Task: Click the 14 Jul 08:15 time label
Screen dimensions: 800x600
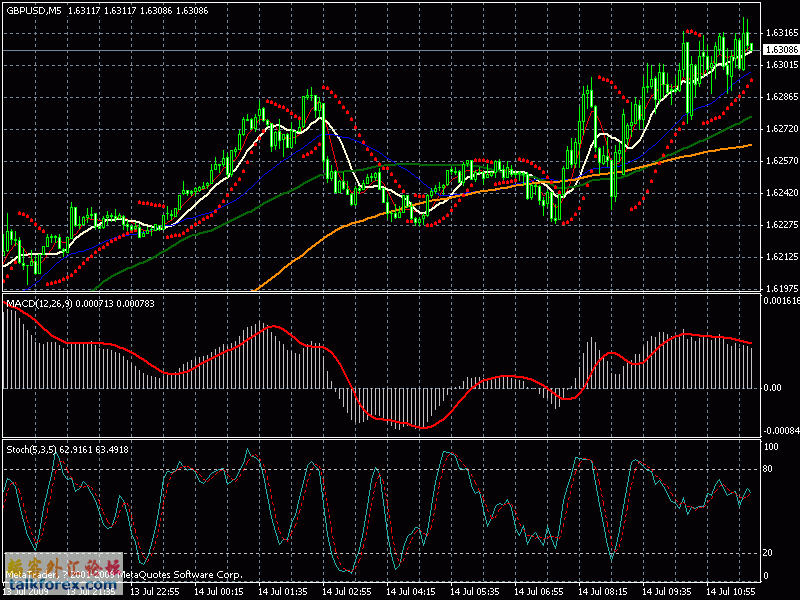Action: (603, 592)
